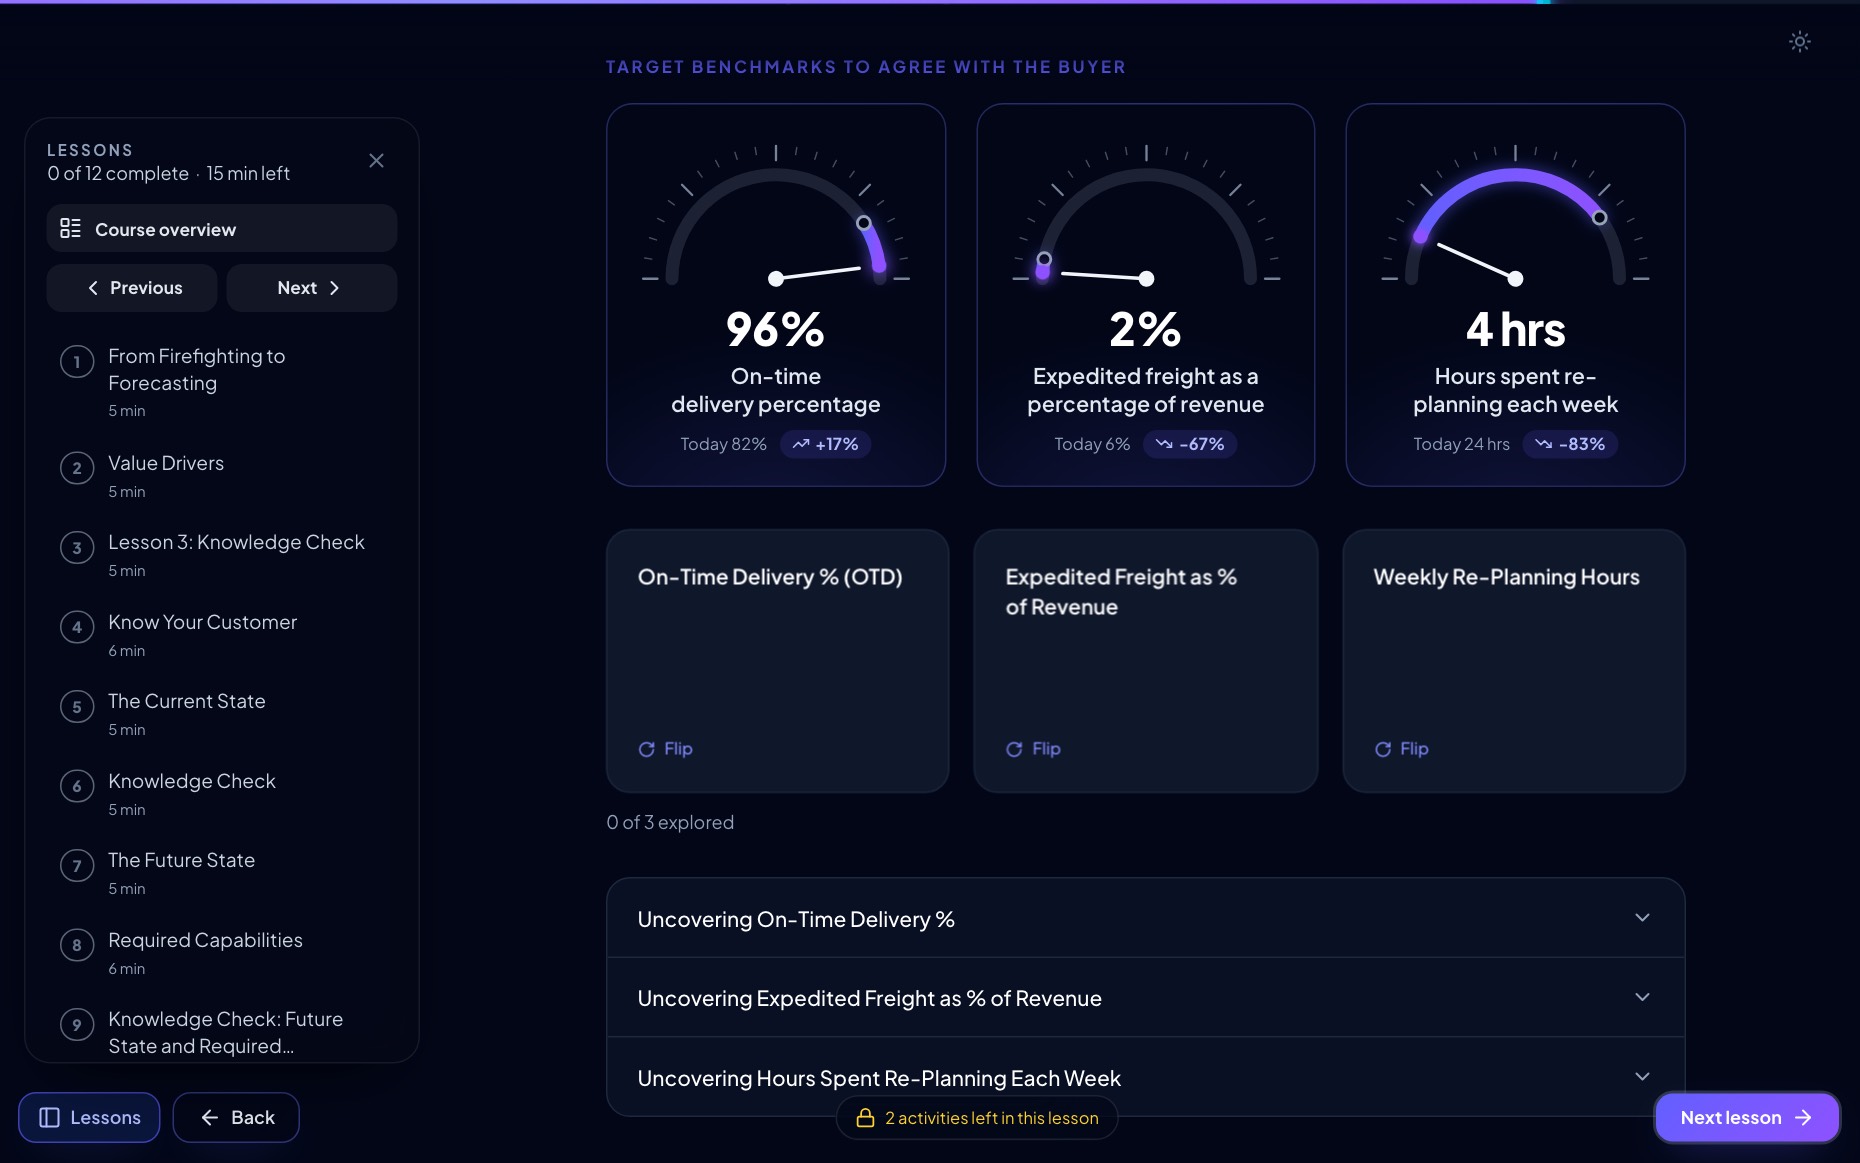Viewport: 1860px width, 1163px height.
Task: Close the Lessons panel
Action: [x=376, y=160]
